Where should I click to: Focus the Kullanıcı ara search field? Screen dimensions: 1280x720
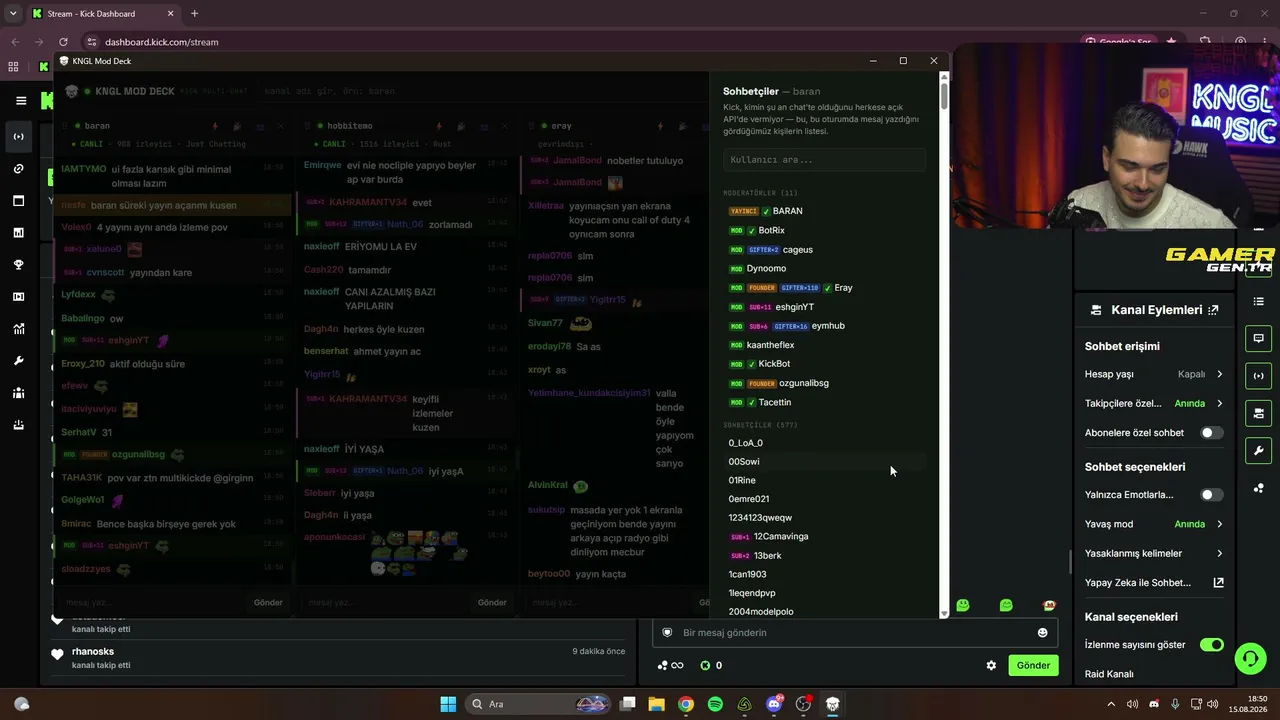tap(824, 160)
